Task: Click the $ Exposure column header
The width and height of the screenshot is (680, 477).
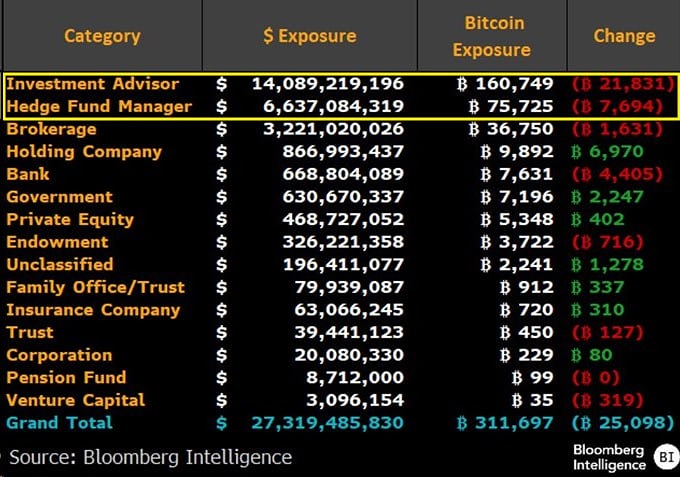Action: coord(309,36)
